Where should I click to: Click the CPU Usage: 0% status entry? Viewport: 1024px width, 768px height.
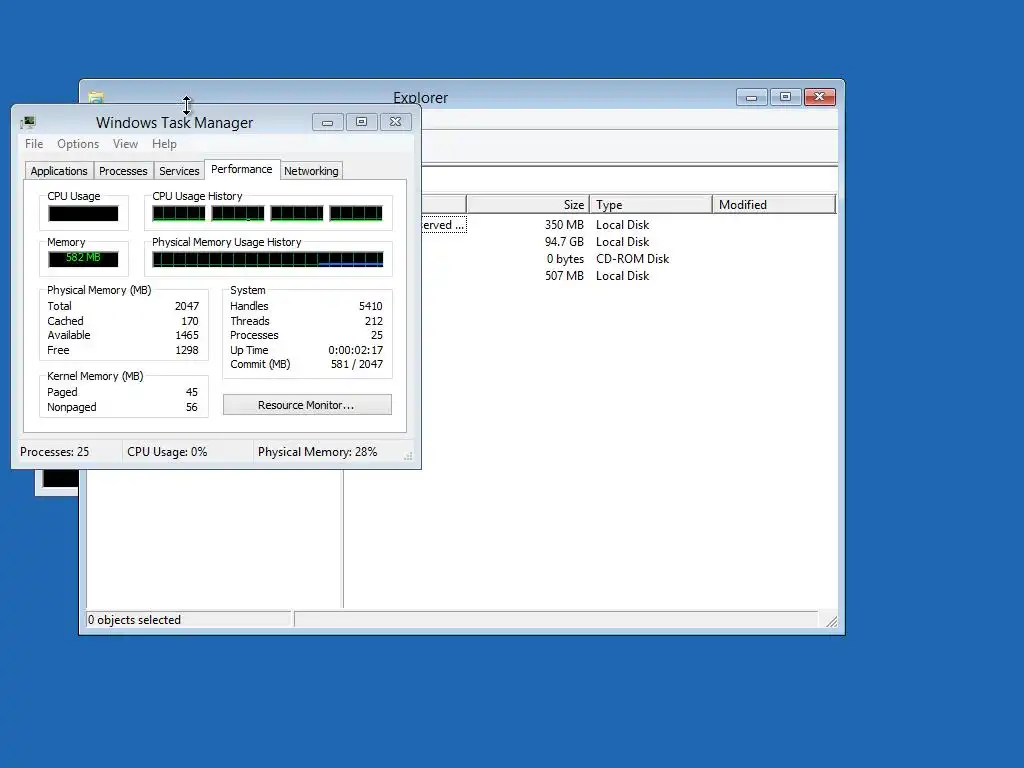(x=167, y=452)
